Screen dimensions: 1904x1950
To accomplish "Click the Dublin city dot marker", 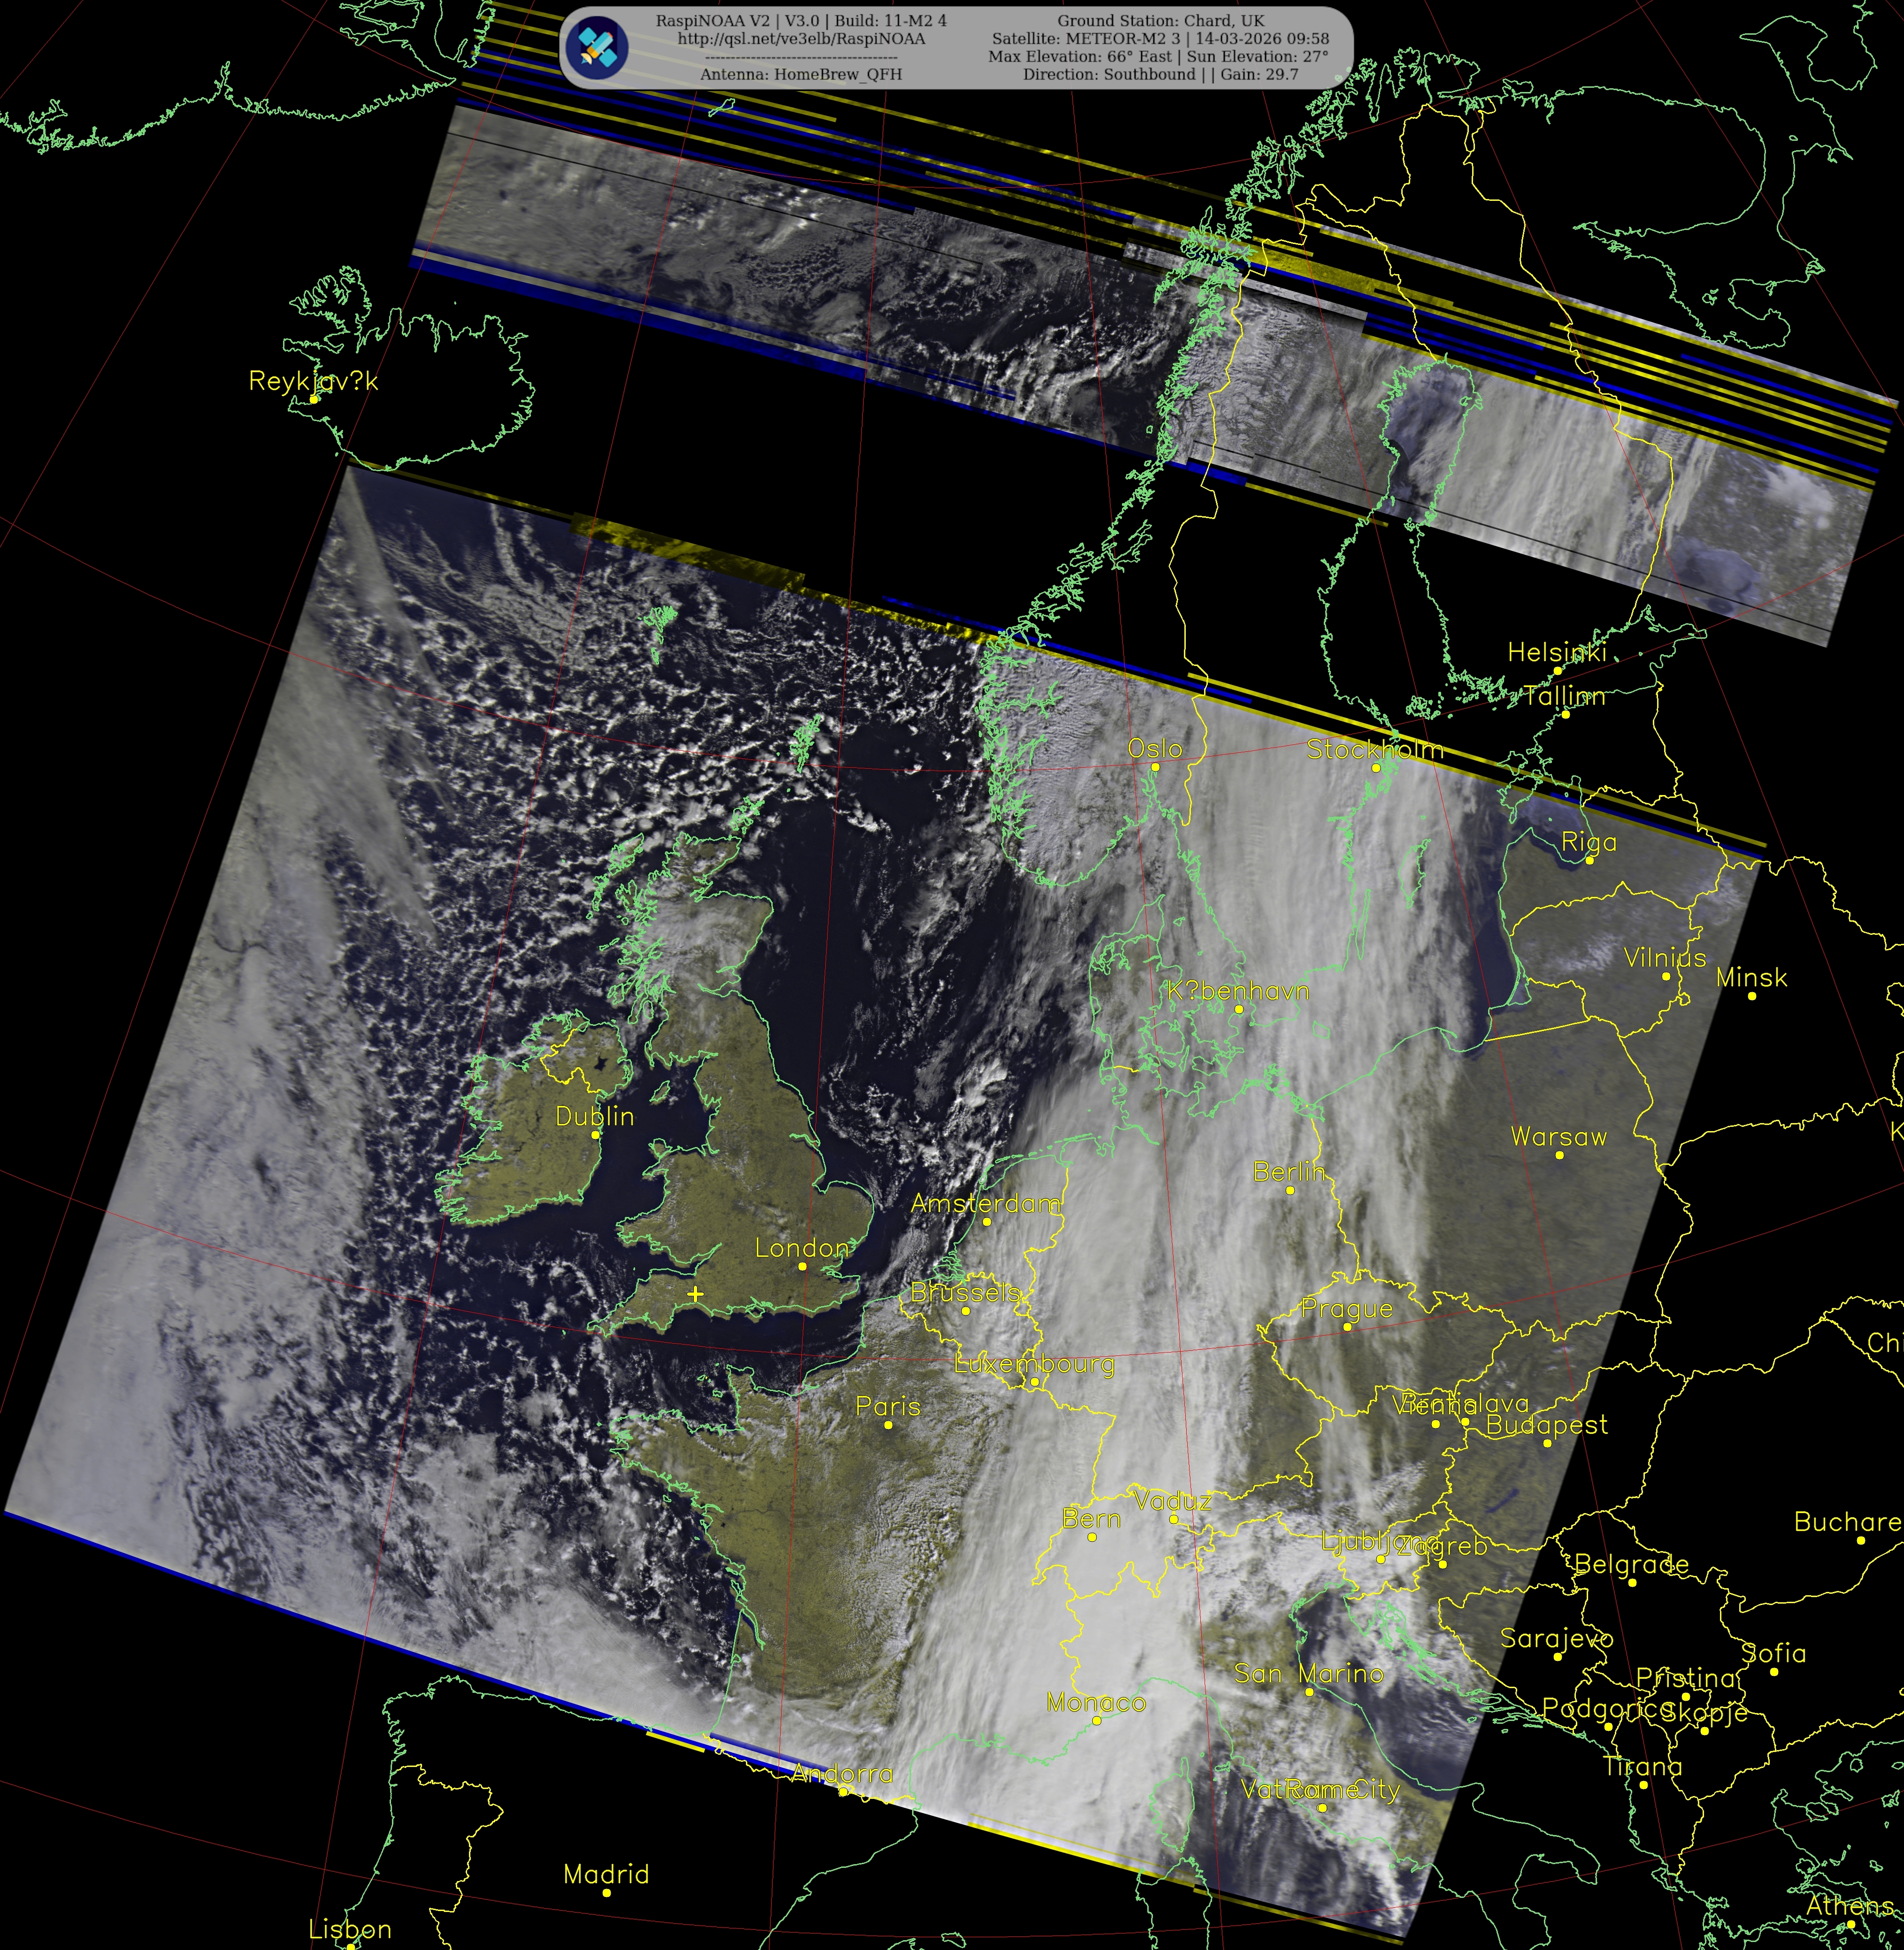I will 595,1135.
